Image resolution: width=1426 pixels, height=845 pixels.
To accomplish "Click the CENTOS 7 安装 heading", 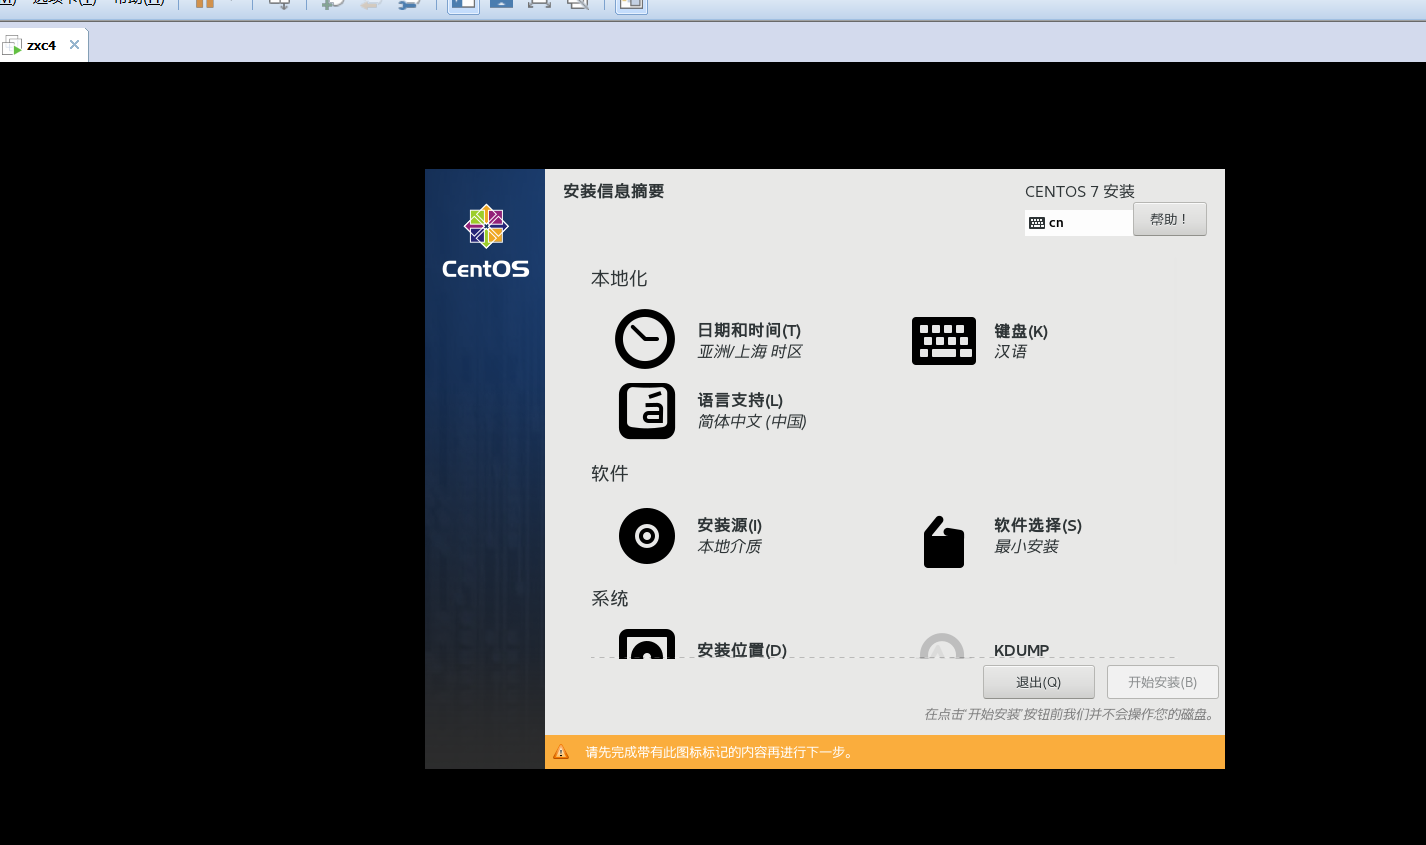I will tap(1080, 191).
